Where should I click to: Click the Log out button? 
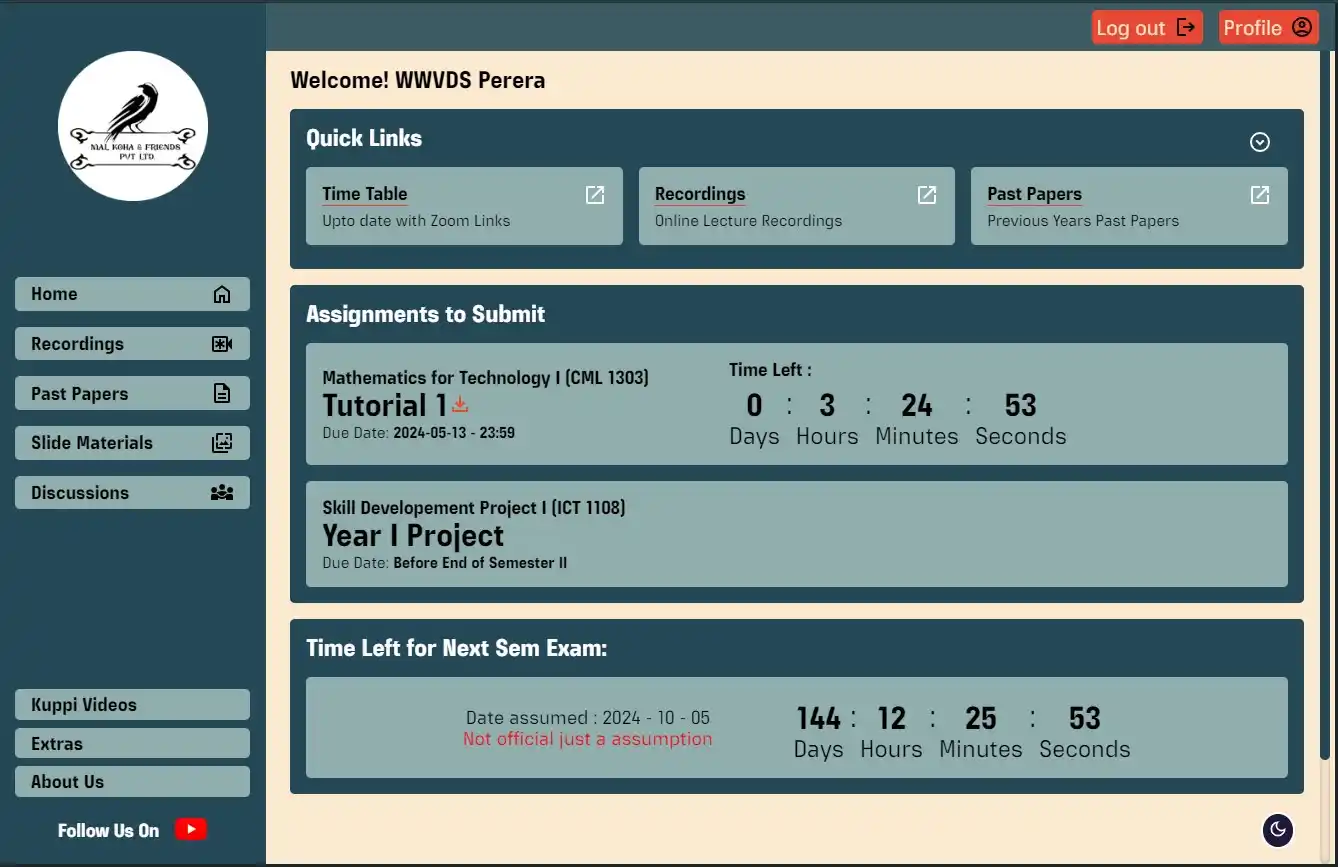(1146, 28)
